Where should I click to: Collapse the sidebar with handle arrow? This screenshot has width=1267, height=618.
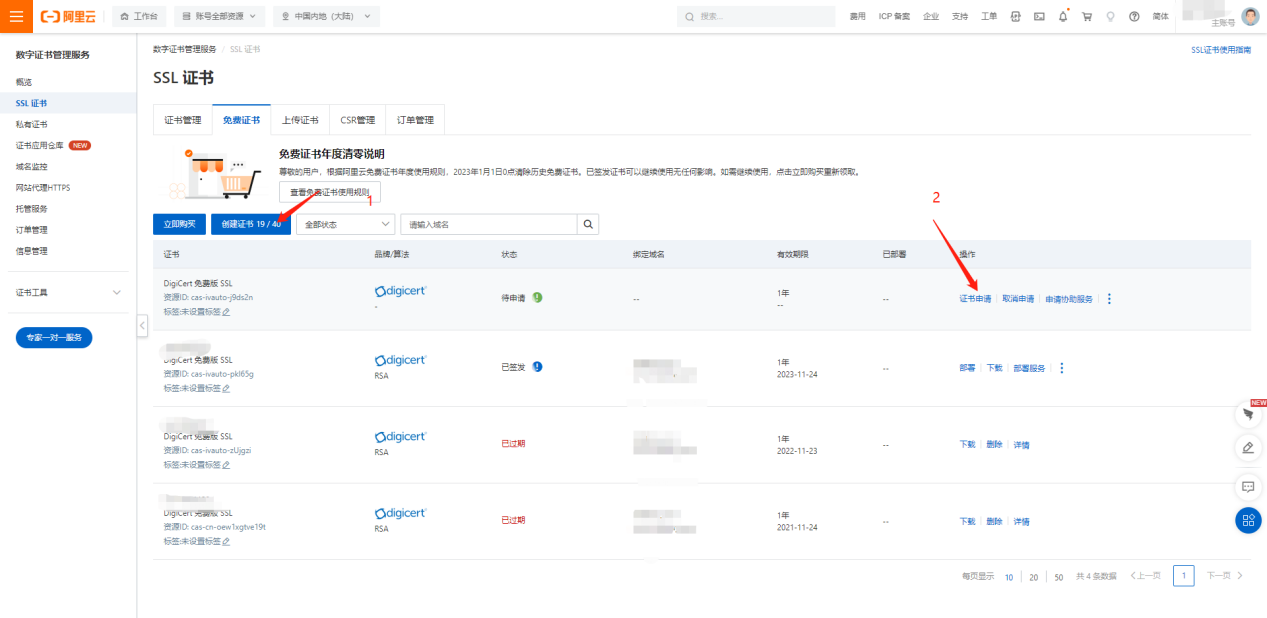[142, 326]
